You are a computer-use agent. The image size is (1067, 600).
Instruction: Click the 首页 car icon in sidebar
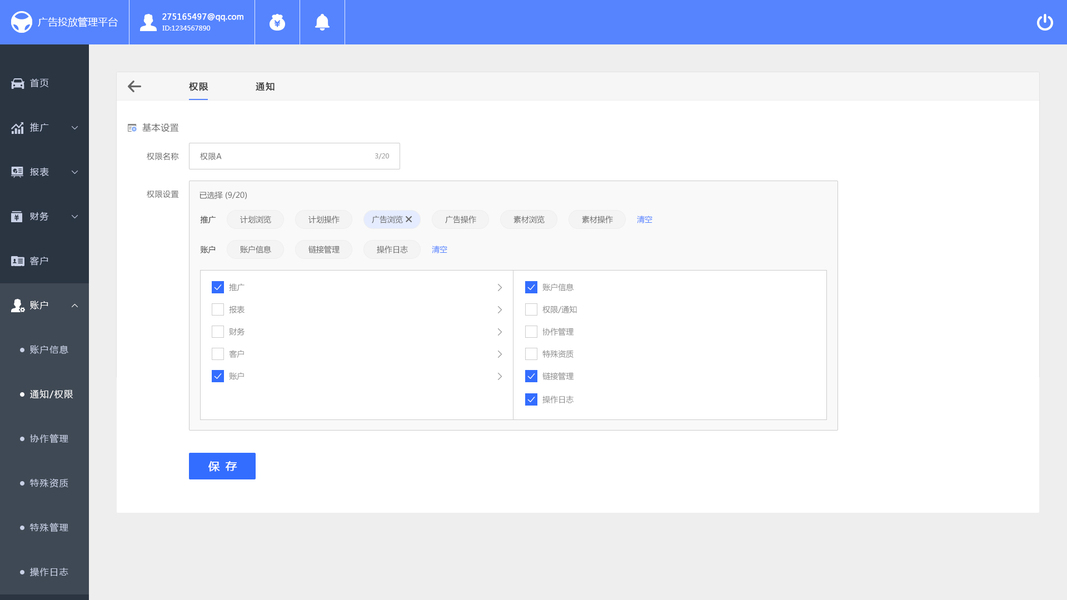18,83
